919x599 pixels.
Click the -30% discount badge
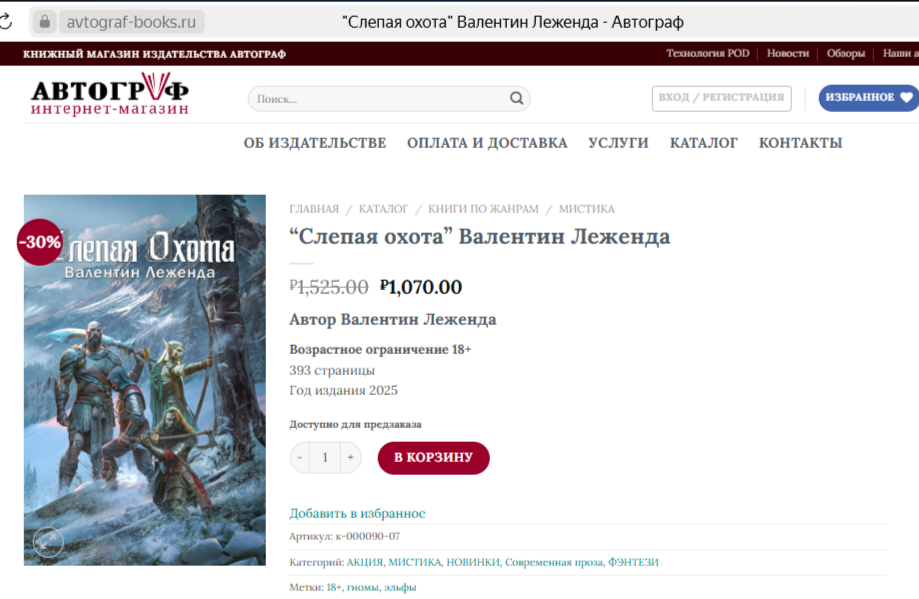tap(39, 242)
